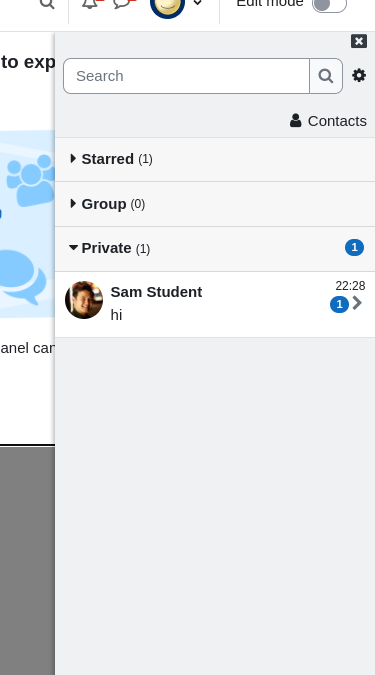Open the conversation with Sam Student

[215, 304]
